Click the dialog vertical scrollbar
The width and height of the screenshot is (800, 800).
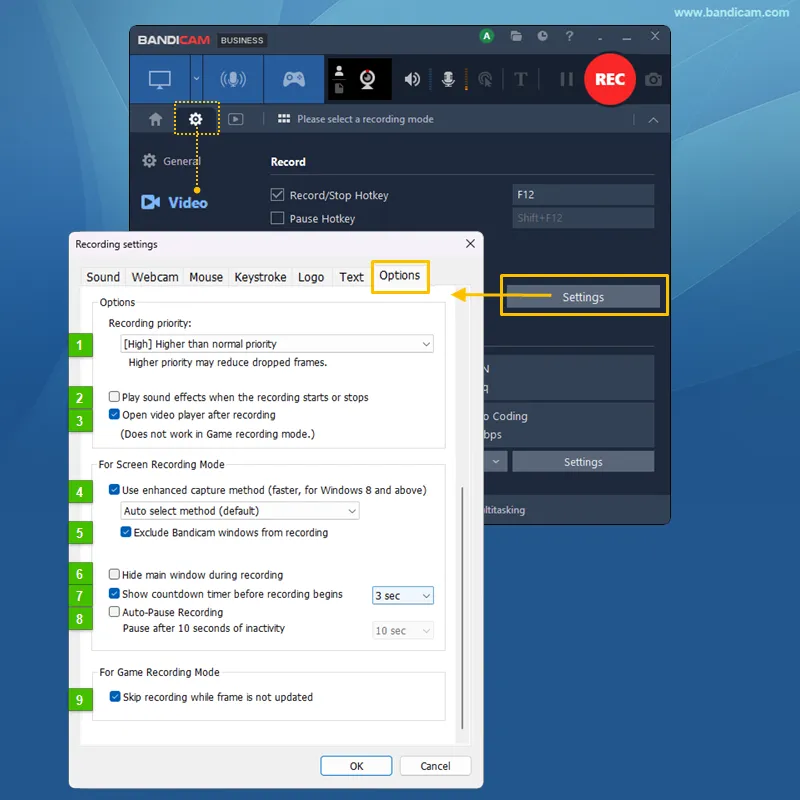462,607
